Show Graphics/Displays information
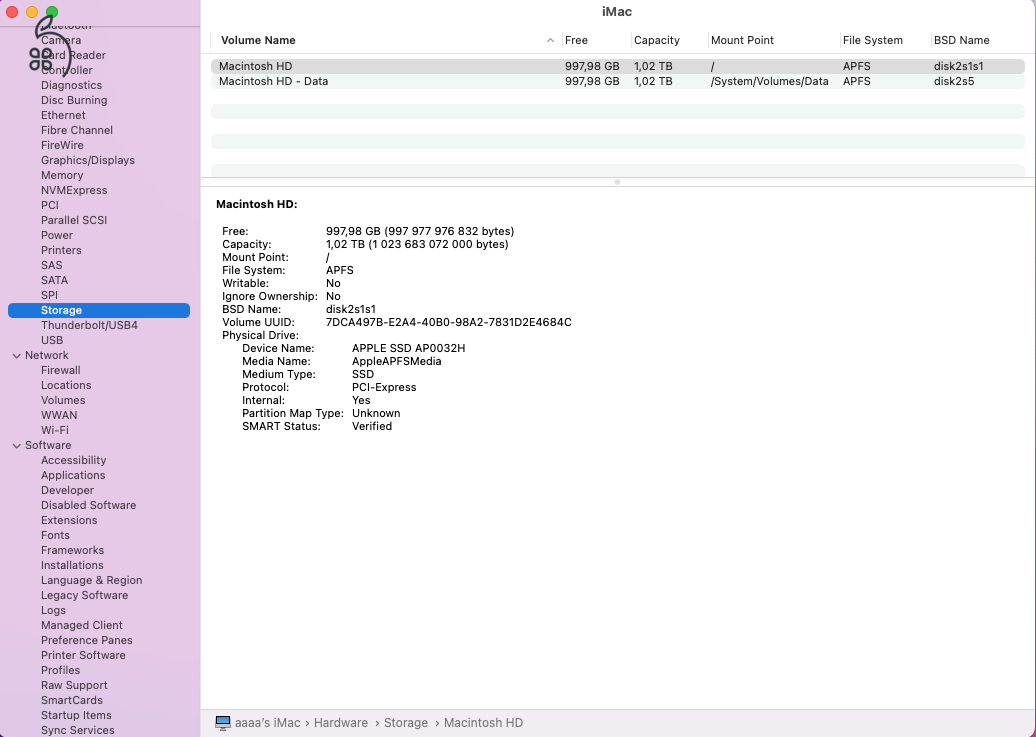This screenshot has width=1036, height=737. (88, 160)
